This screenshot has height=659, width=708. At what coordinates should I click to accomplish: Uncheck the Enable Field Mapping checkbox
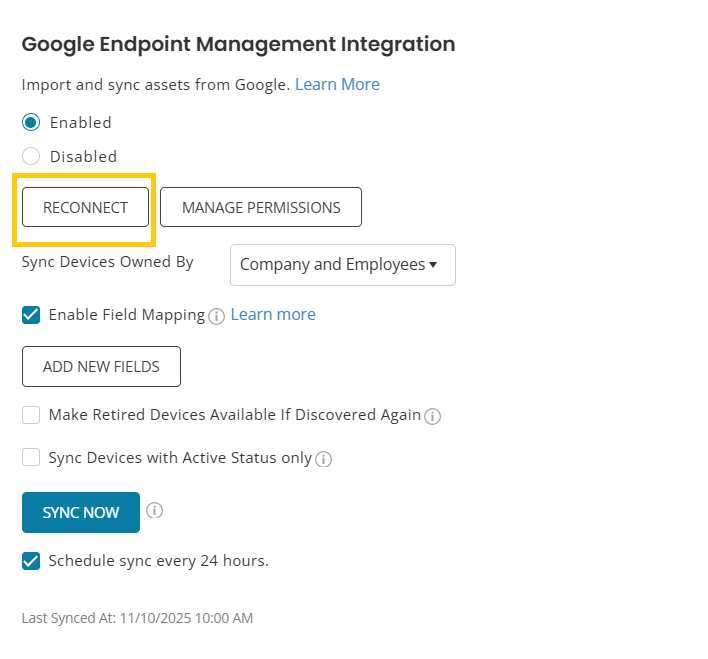[x=31, y=315]
